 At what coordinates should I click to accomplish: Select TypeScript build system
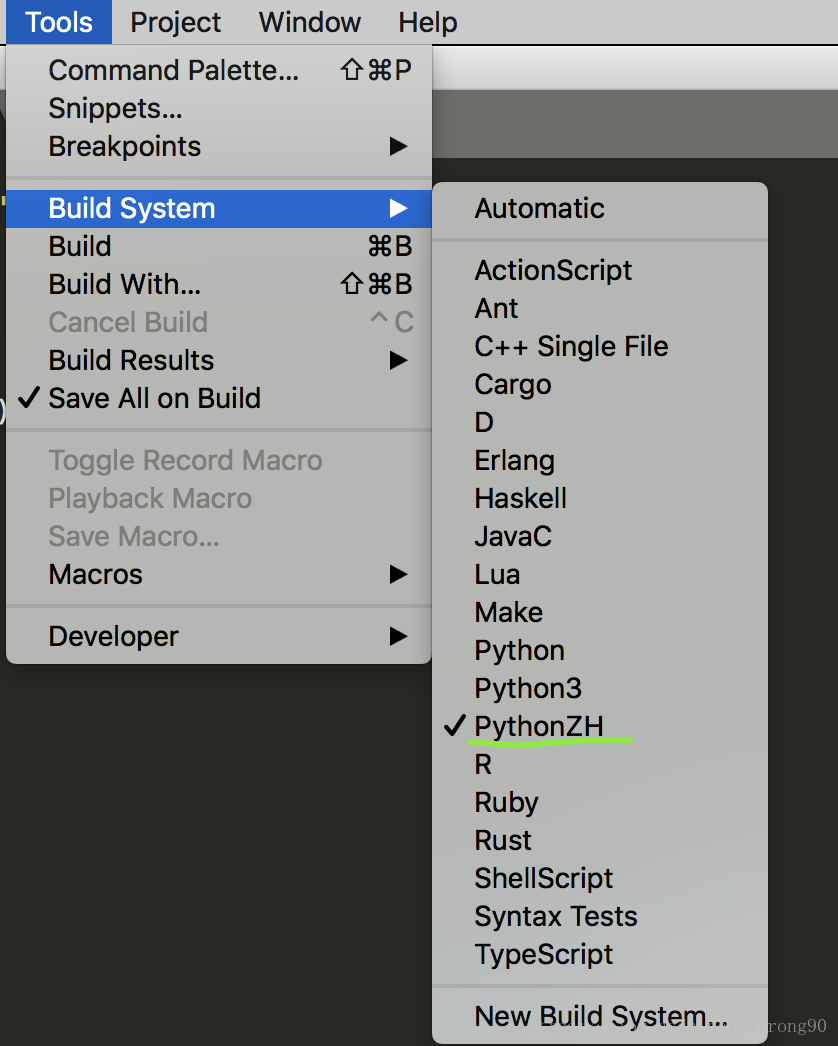click(600, 955)
